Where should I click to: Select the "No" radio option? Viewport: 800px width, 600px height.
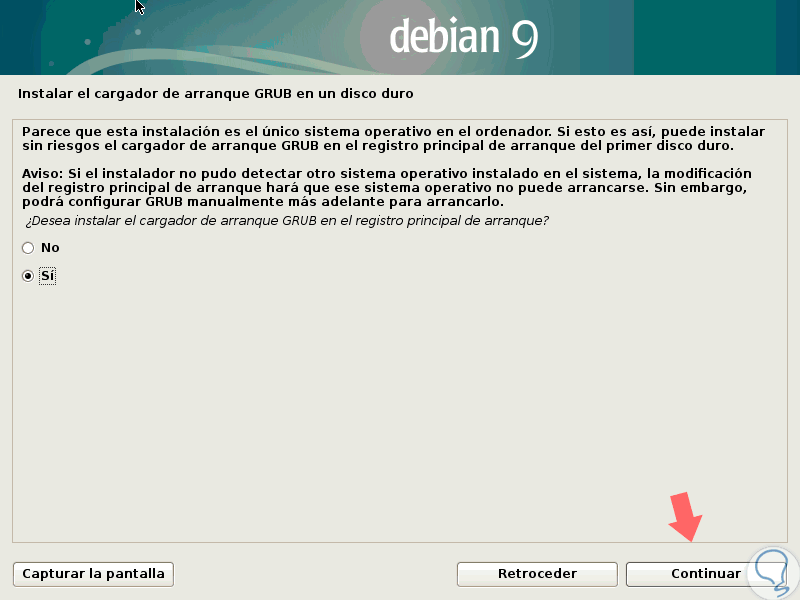pyautogui.click(x=28, y=248)
